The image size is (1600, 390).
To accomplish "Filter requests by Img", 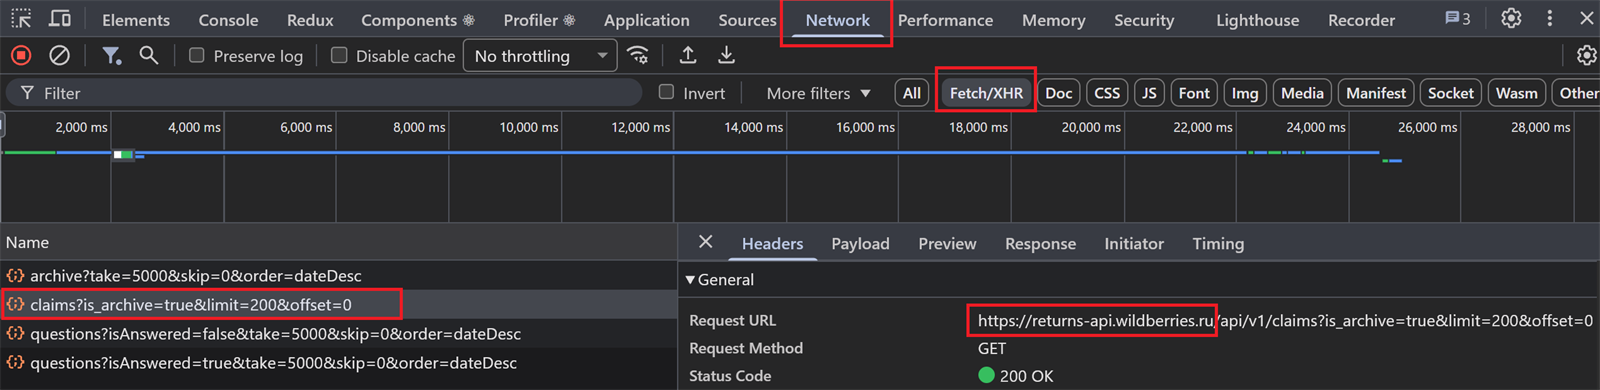I will (x=1245, y=93).
